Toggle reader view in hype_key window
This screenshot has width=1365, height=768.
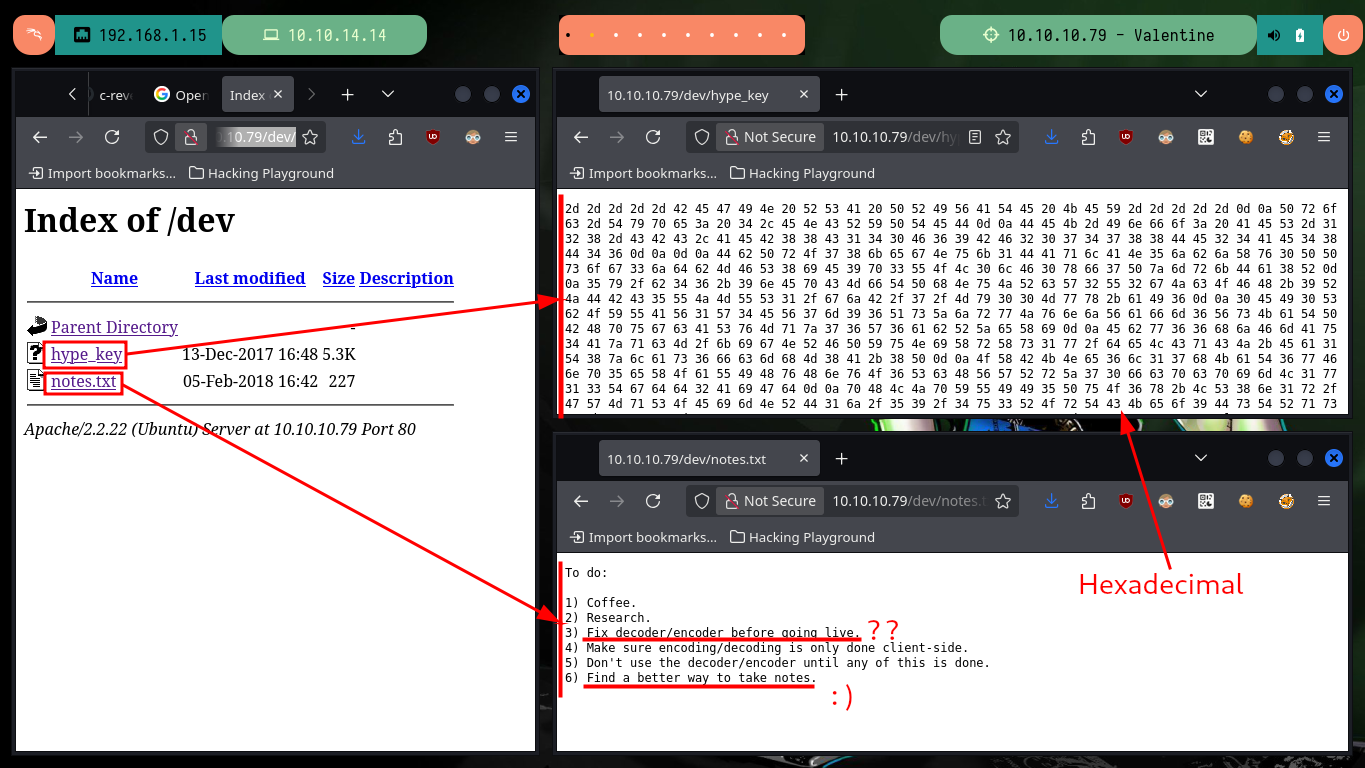pos(975,137)
